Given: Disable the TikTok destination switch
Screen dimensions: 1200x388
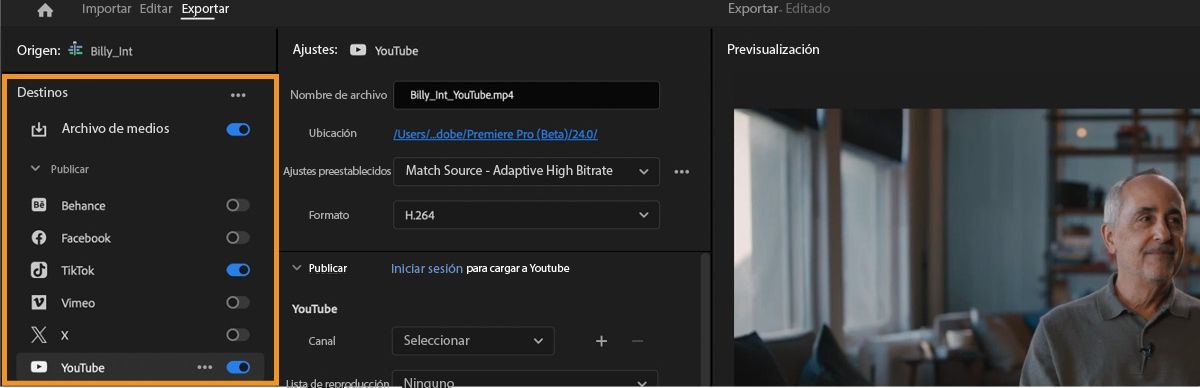Looking at the screenshot, I should coord(238,270).
